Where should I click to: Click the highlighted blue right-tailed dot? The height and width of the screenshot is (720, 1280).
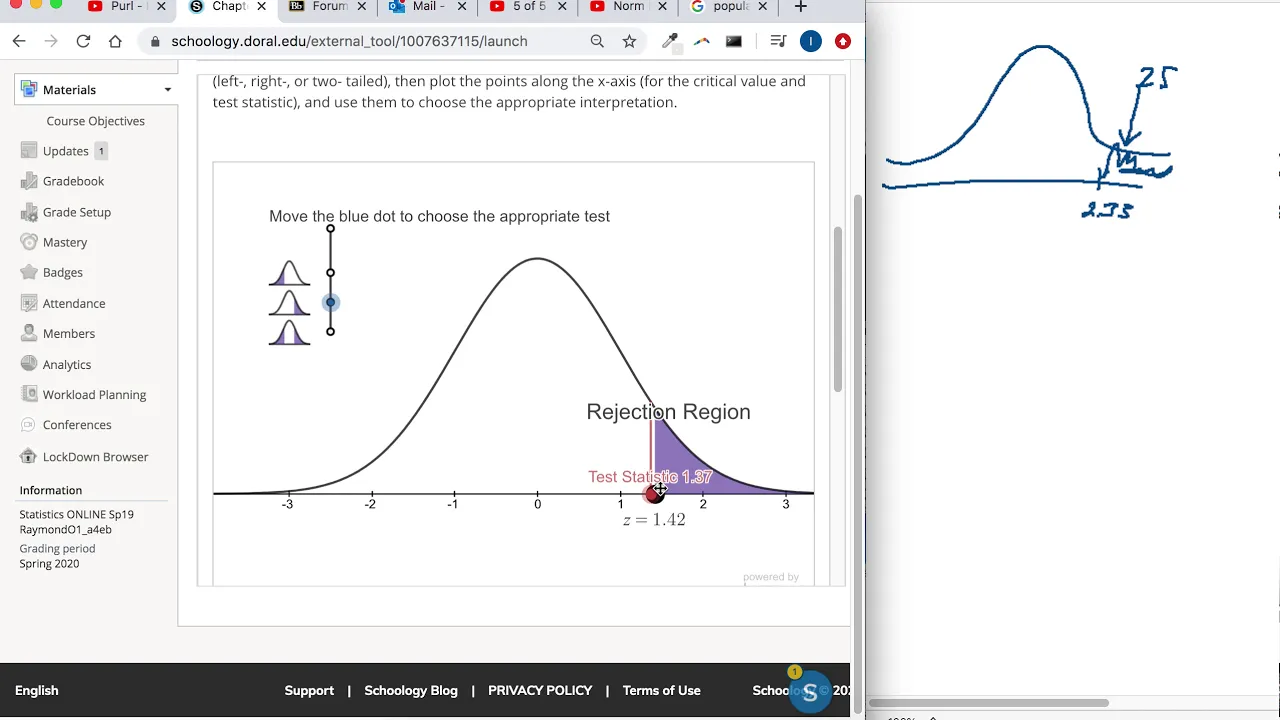[330, 302]
